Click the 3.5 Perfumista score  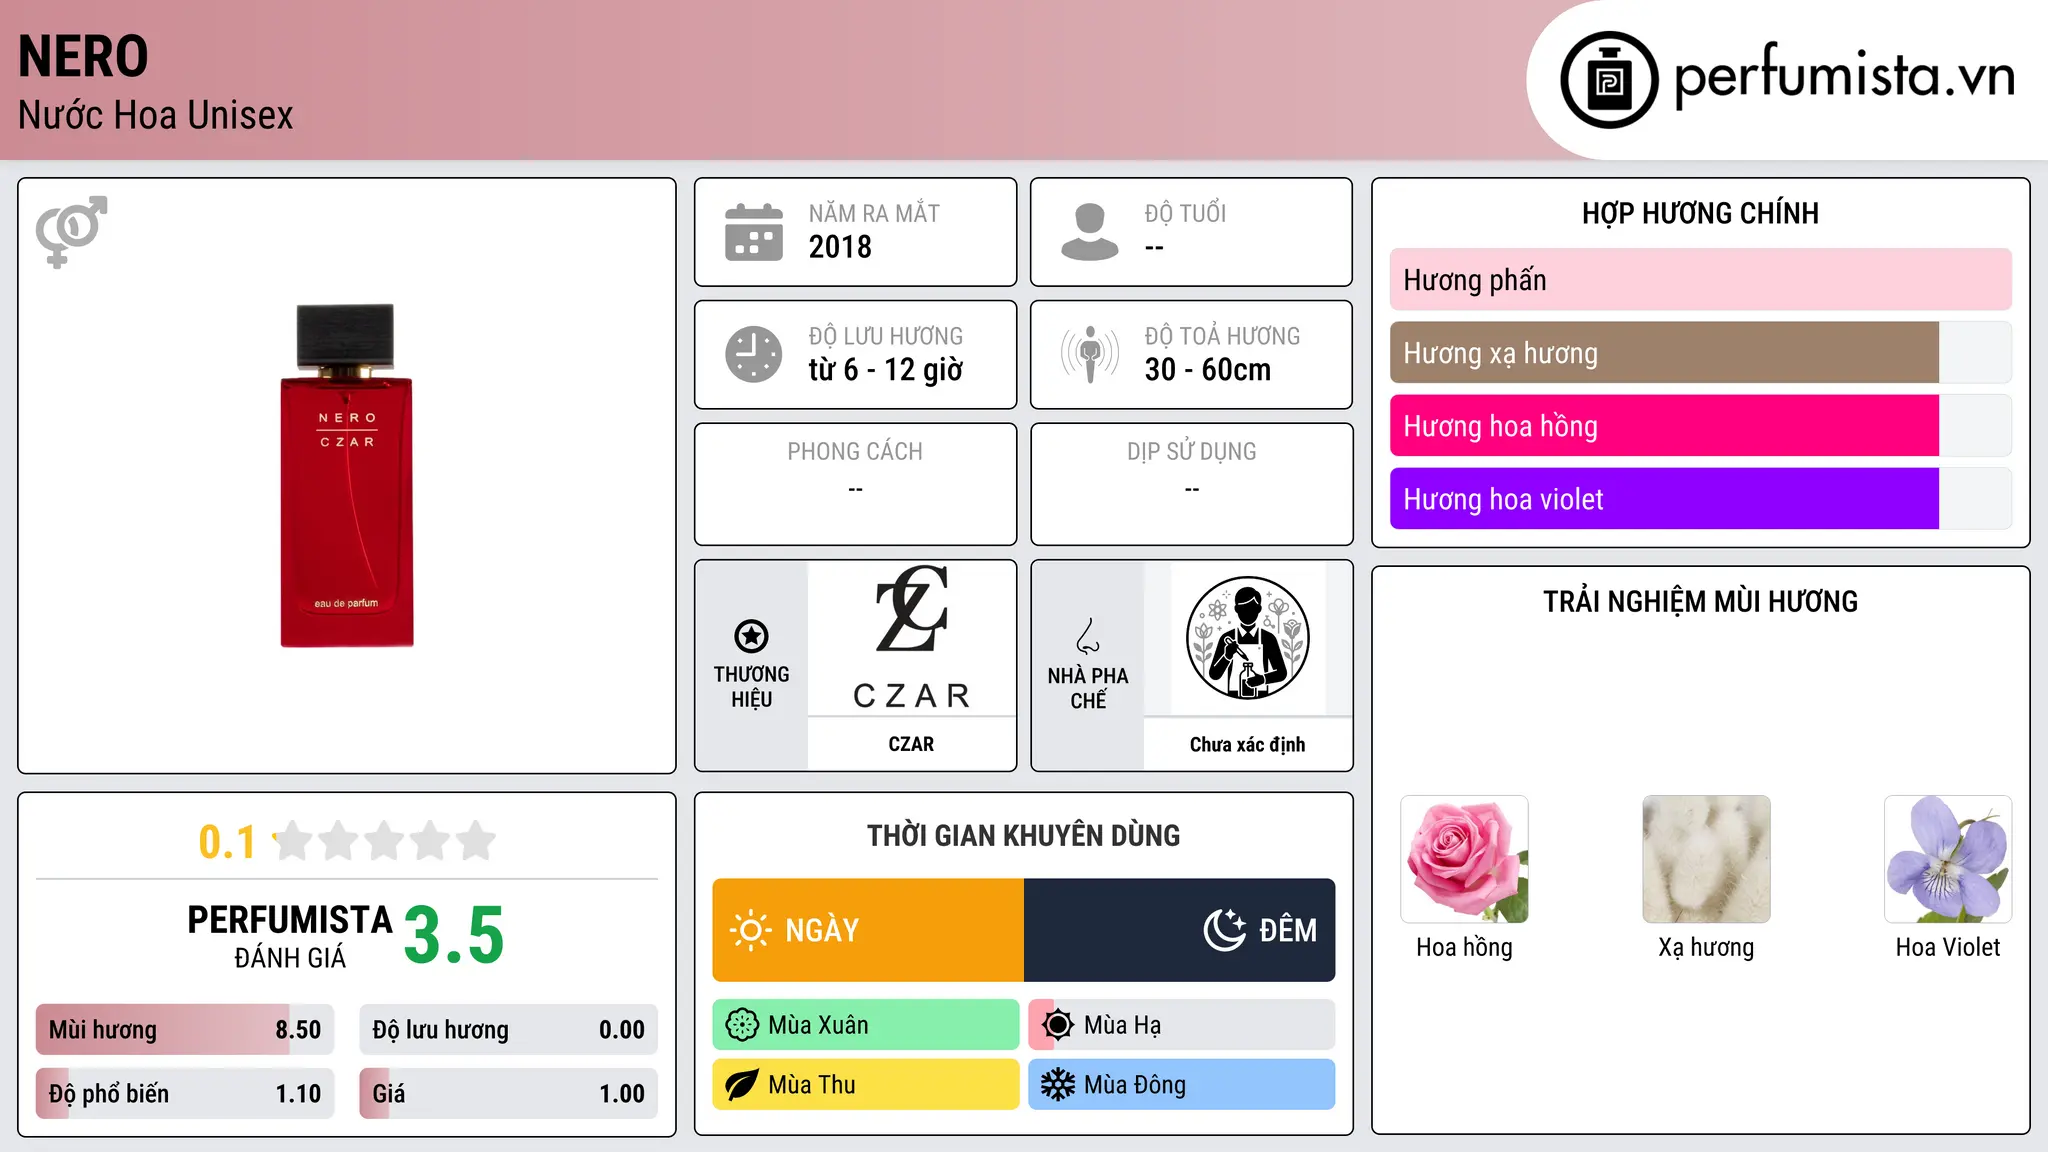click(x=454, y=935)
